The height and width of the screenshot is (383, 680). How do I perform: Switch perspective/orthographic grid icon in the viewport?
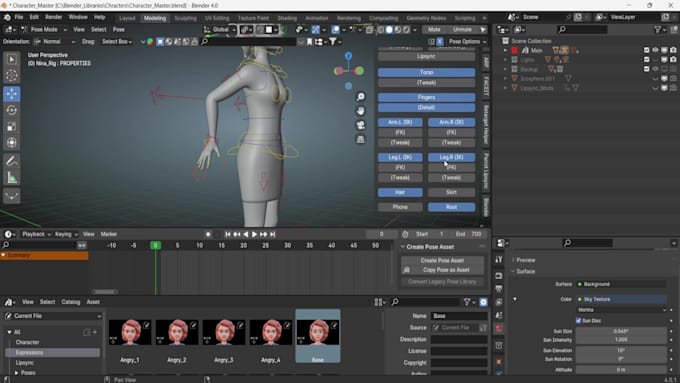[360, 140]
